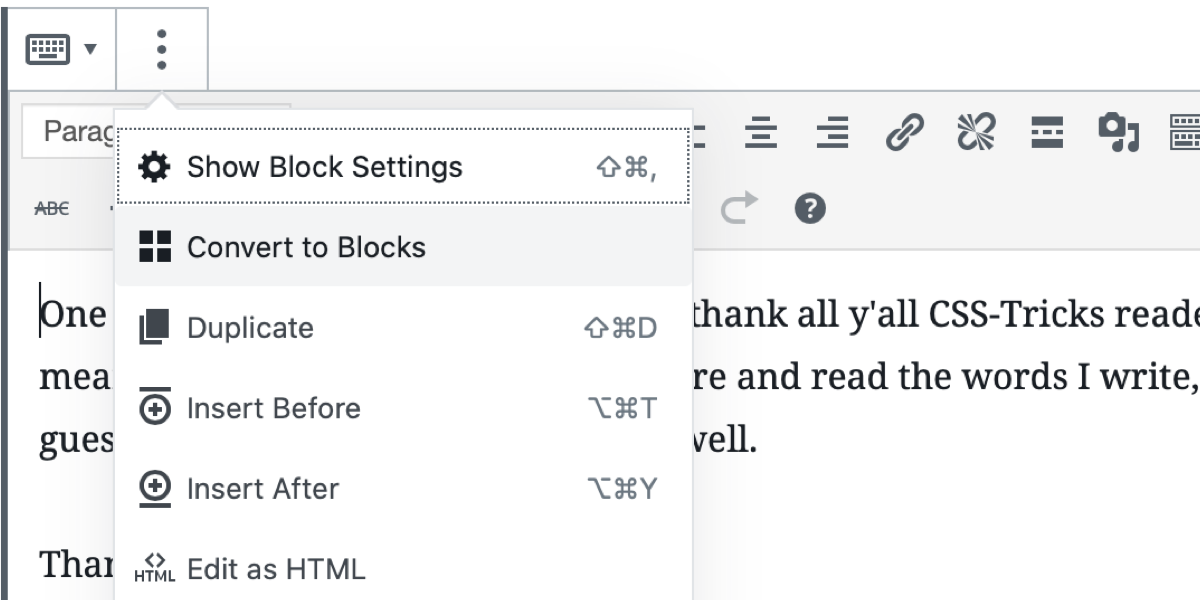
Task: Click the align center icon
Action: (x=762, y=132)
